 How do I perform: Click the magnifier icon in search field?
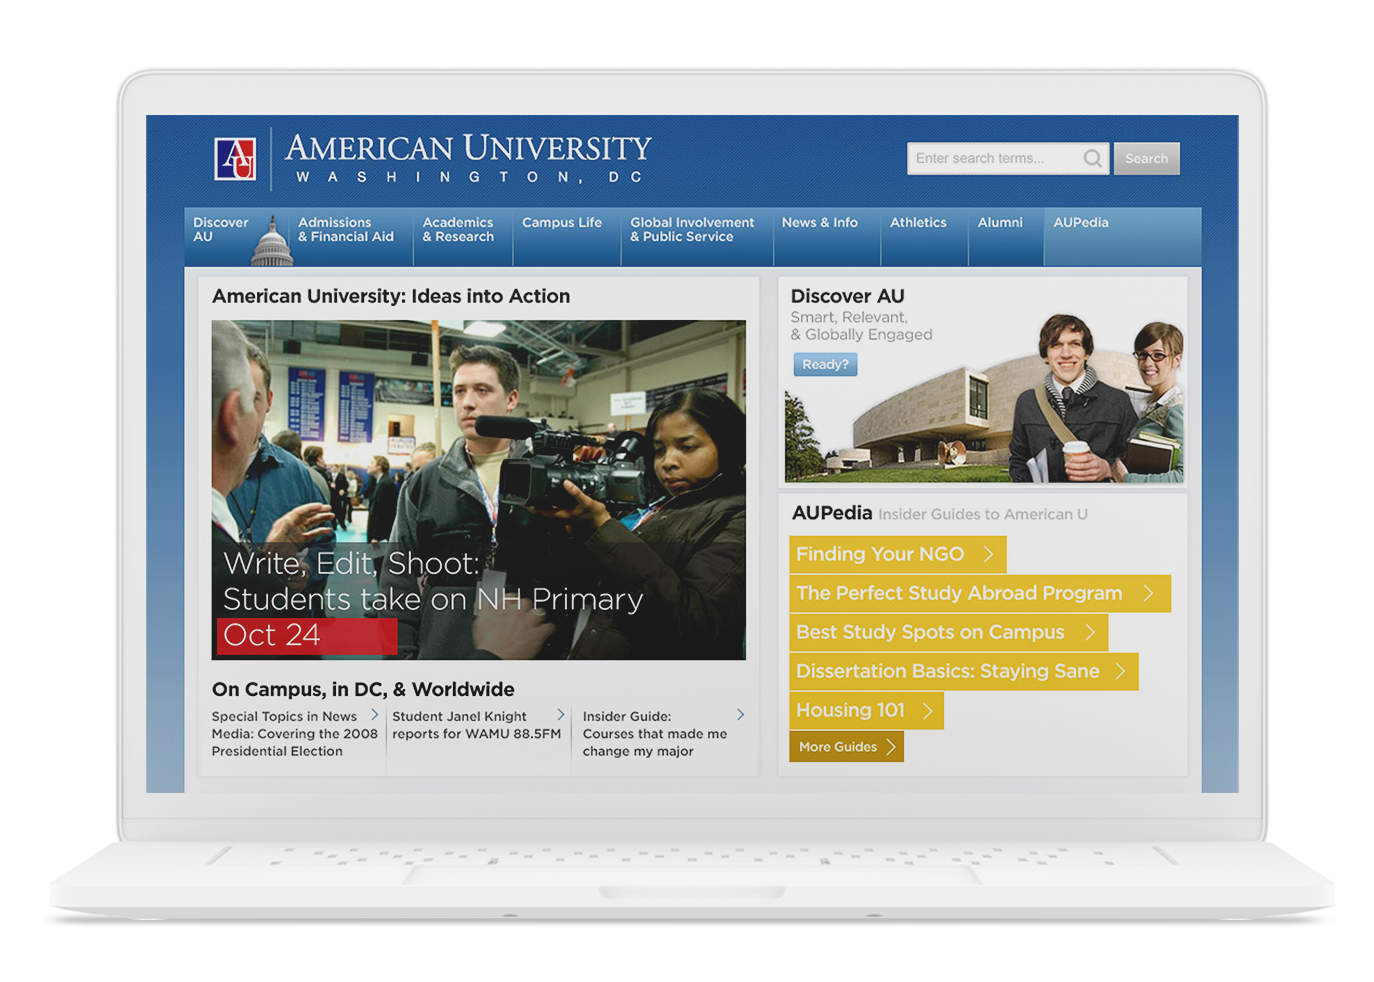tap(1092, 158)
